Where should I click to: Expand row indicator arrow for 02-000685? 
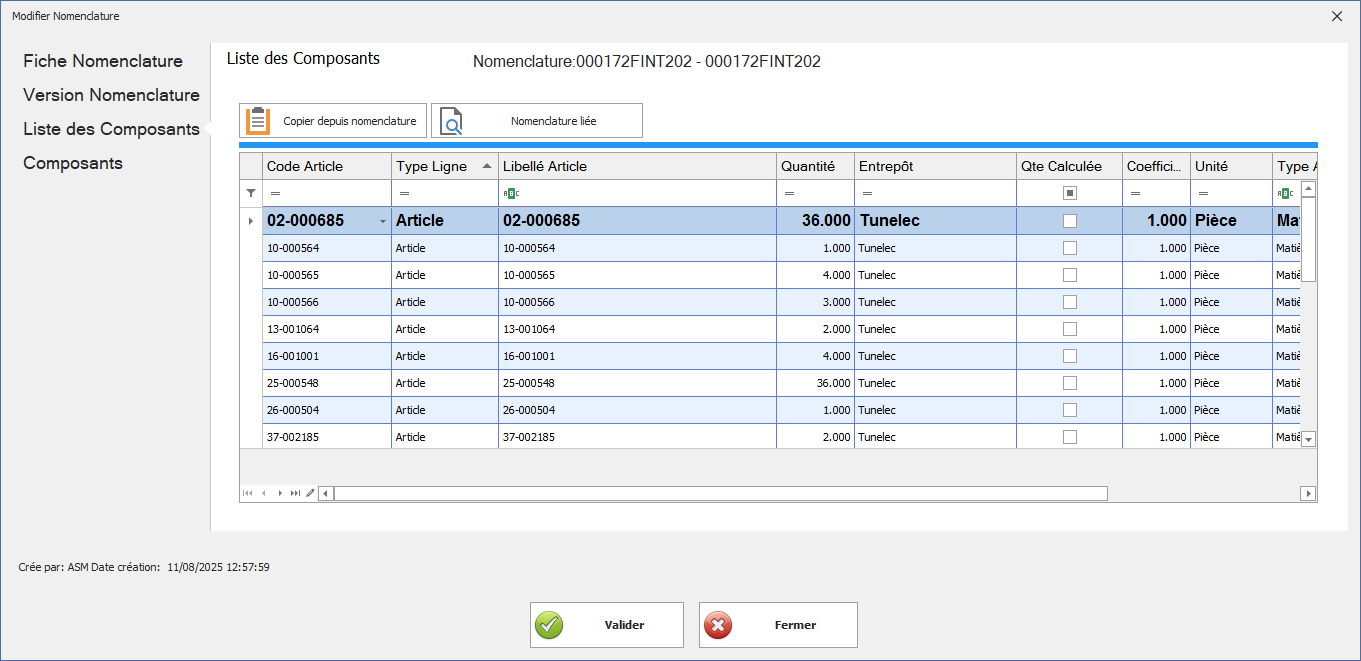251,221
